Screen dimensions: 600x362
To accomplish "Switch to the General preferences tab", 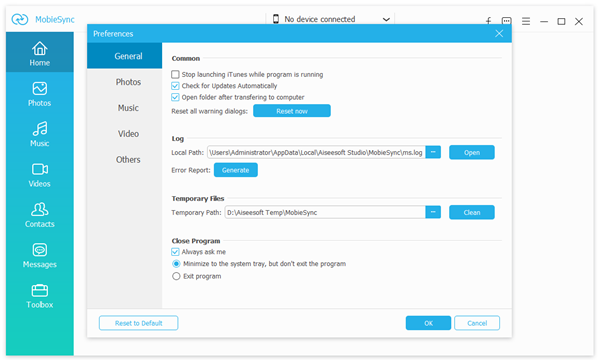I will [x=125, y=56].
